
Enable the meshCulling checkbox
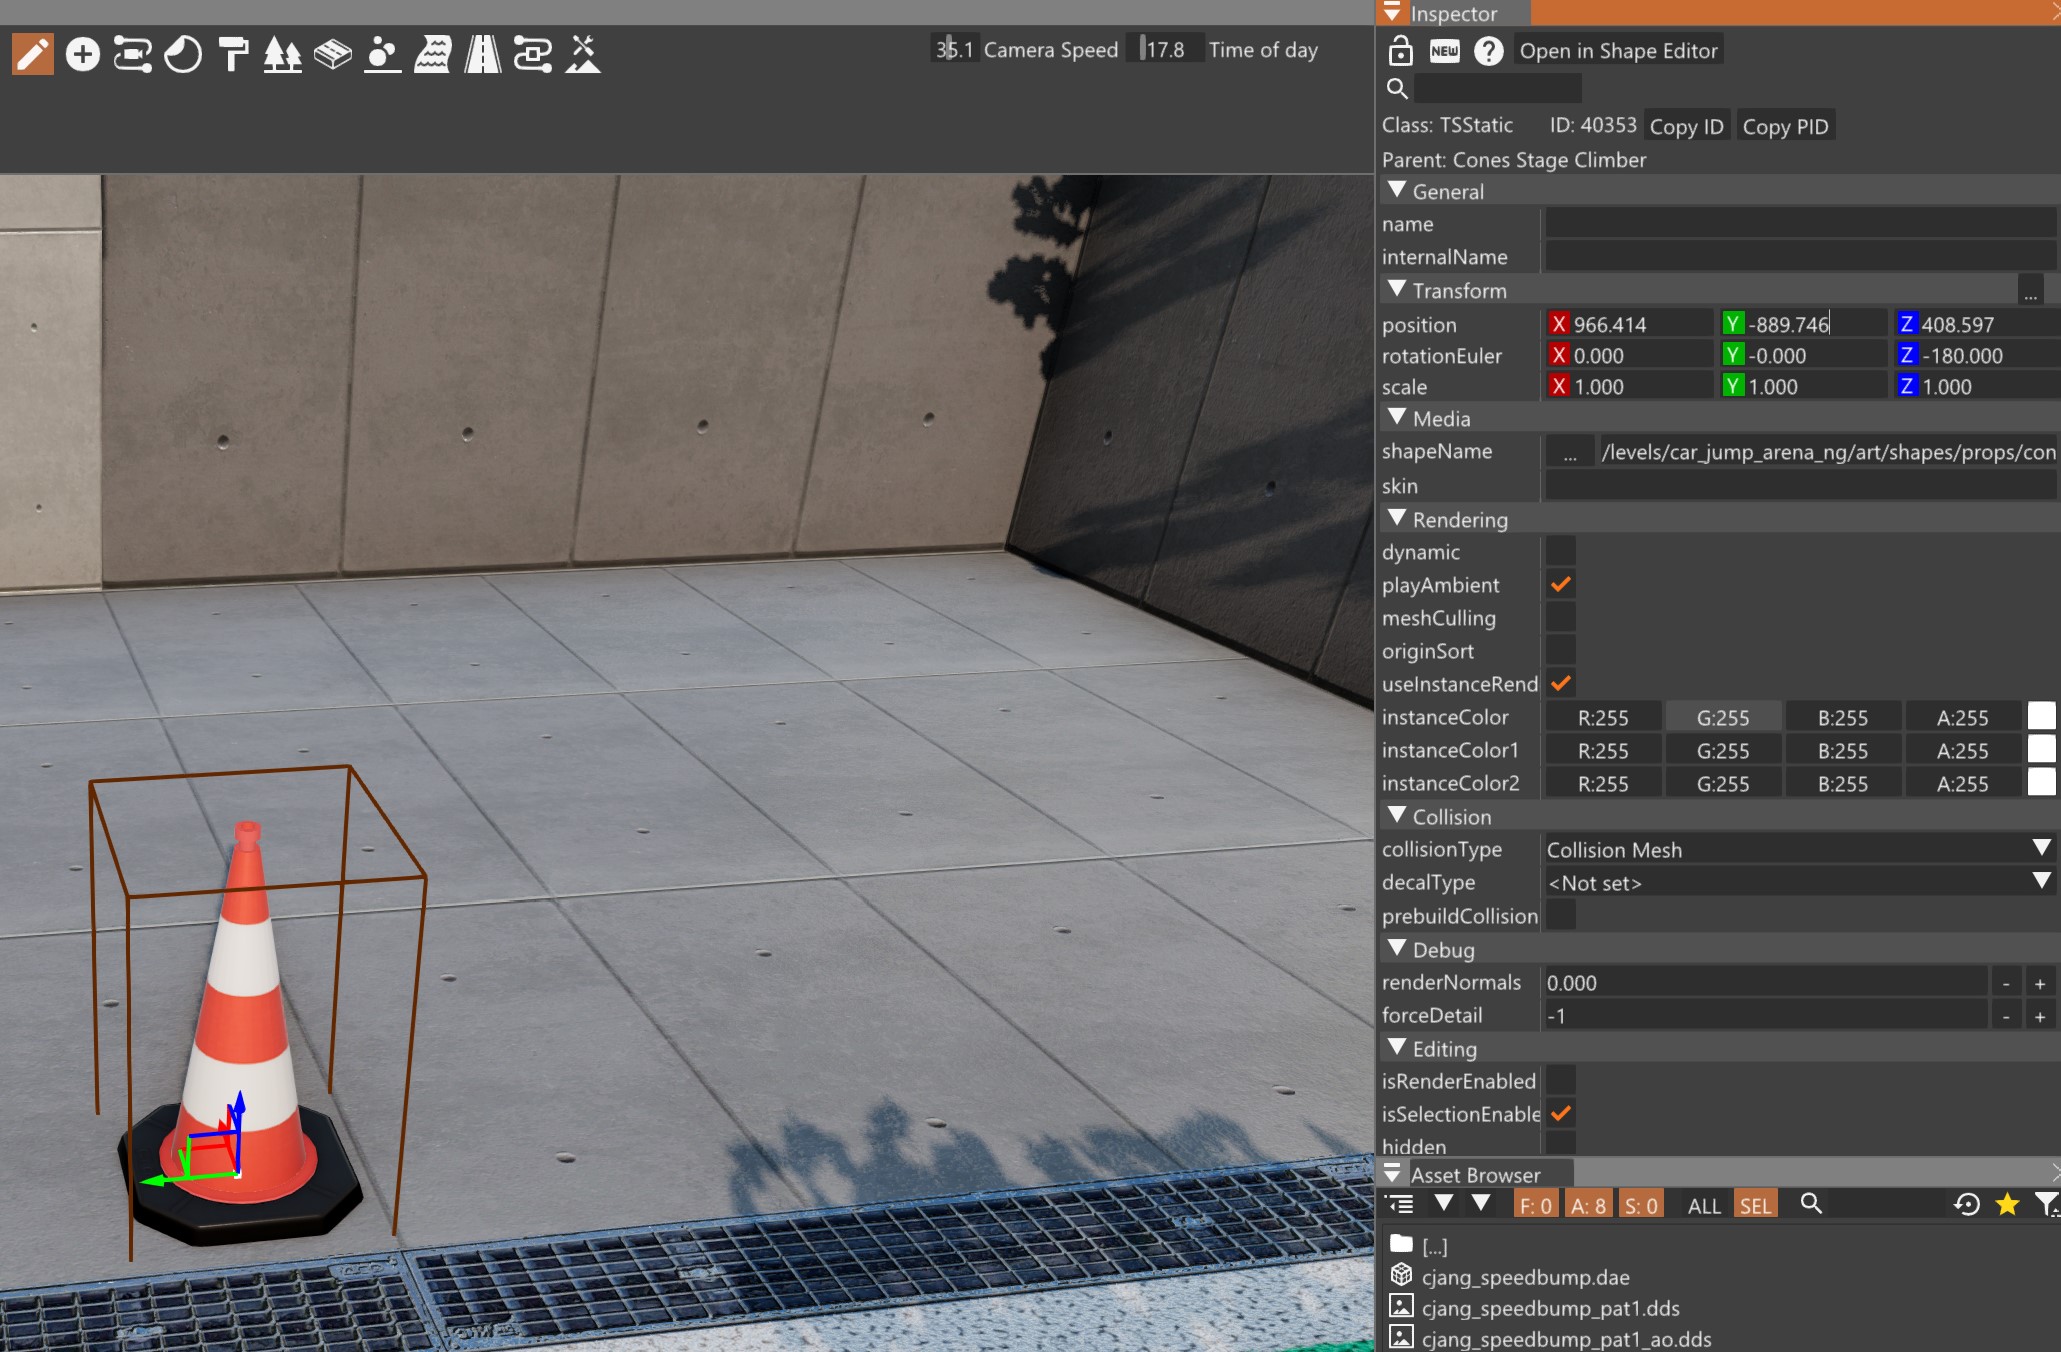pyautogui.click(x=1560, y=618)
